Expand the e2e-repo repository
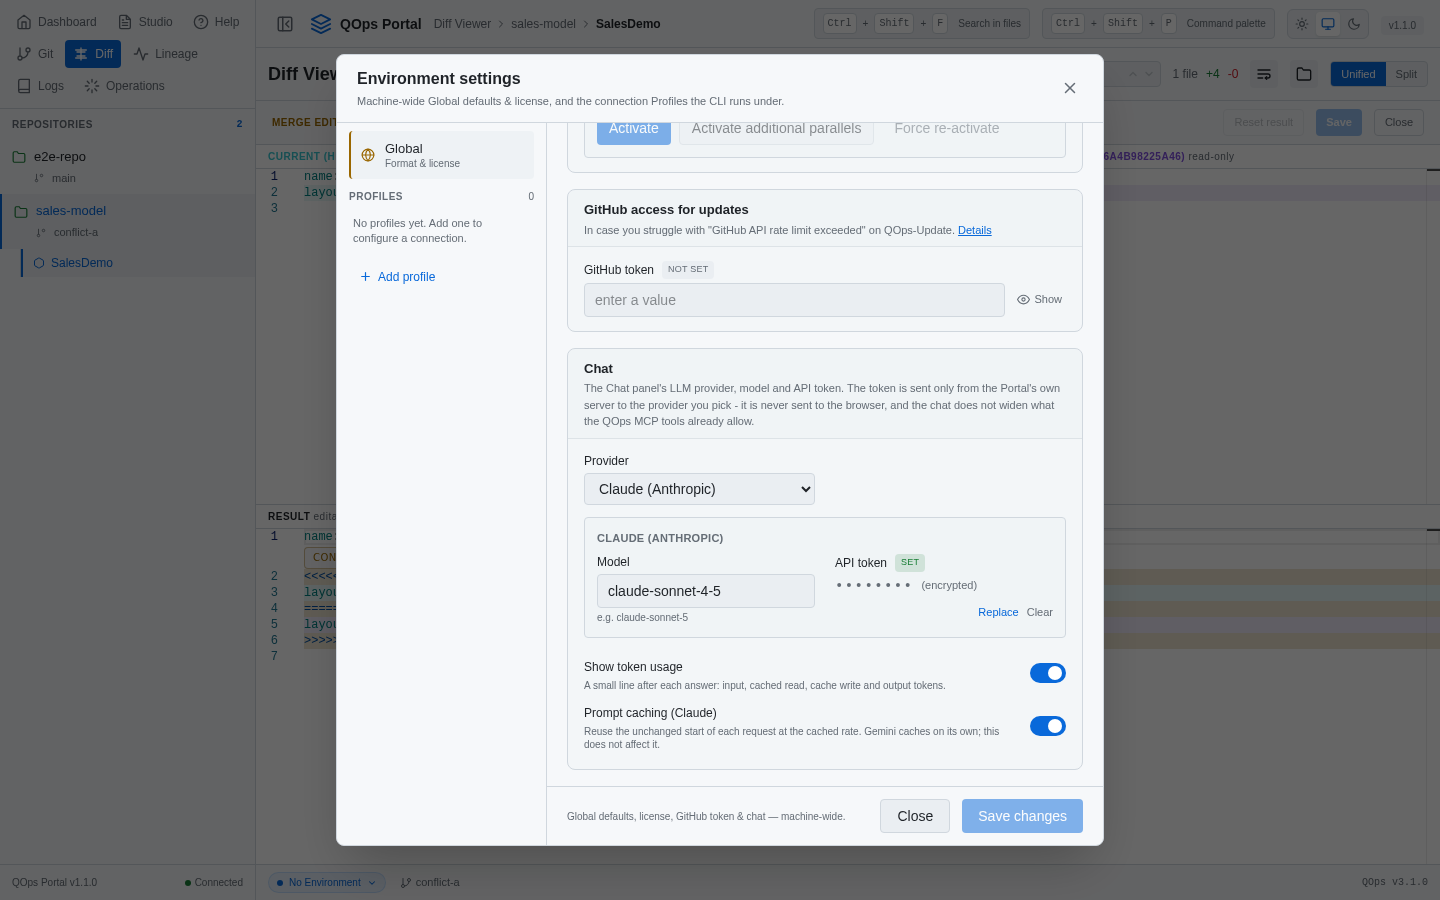 127,157
